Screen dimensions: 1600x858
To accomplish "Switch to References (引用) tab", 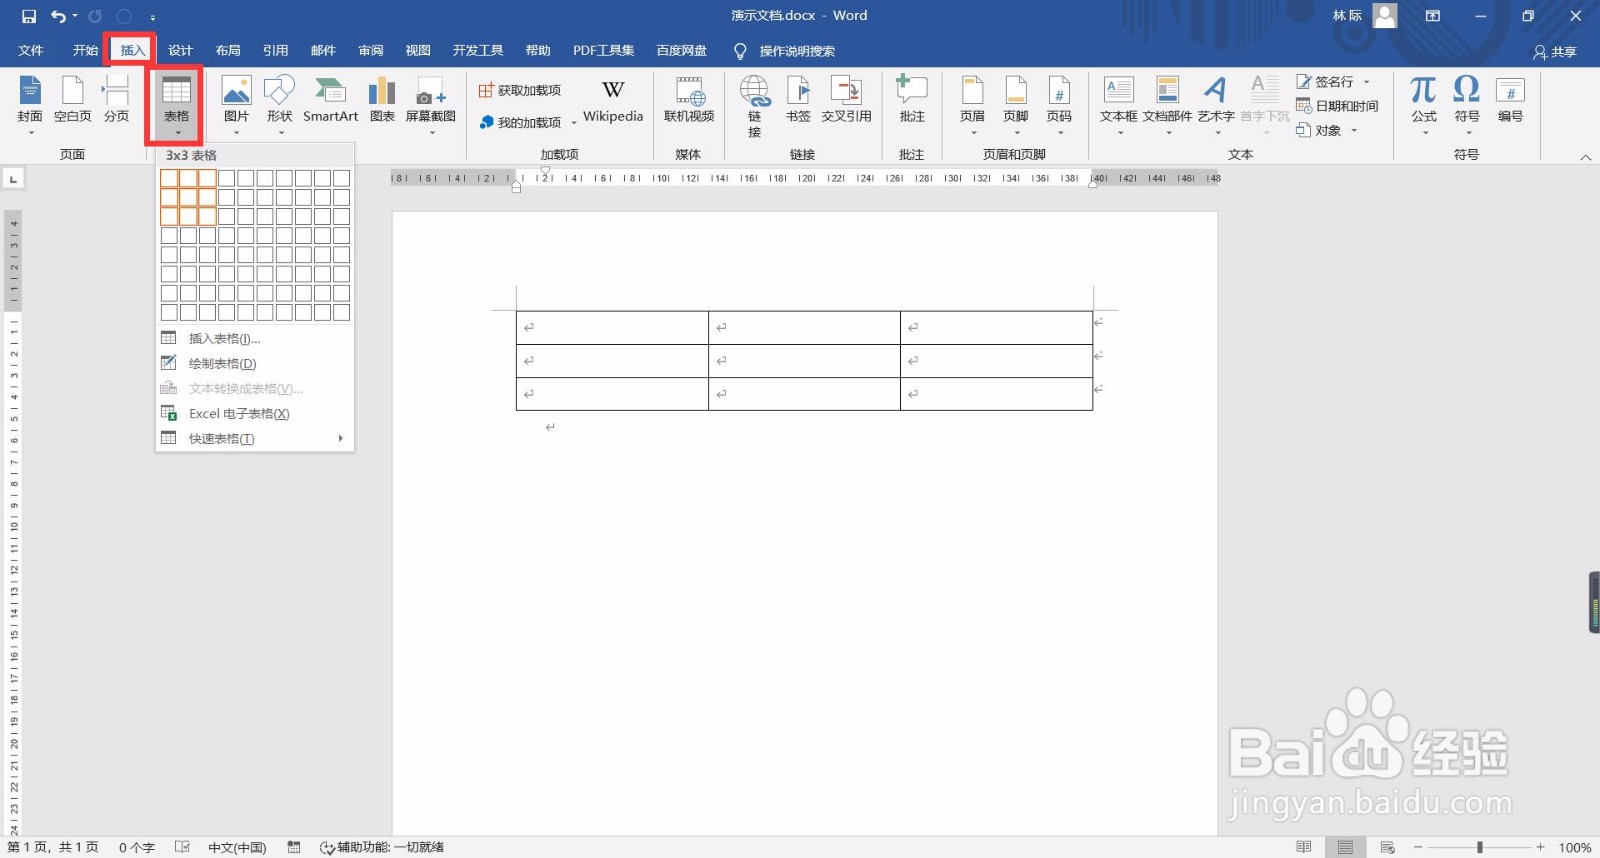I will tap(275, 51).
